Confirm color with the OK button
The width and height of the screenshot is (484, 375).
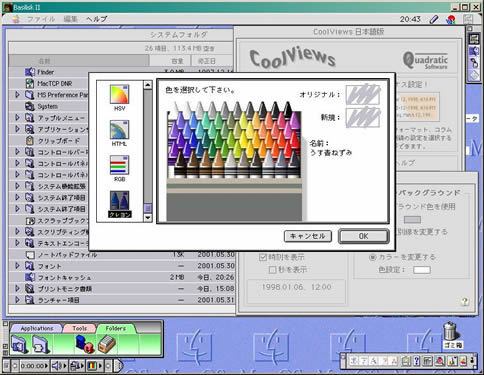click(x=364, y=236)
